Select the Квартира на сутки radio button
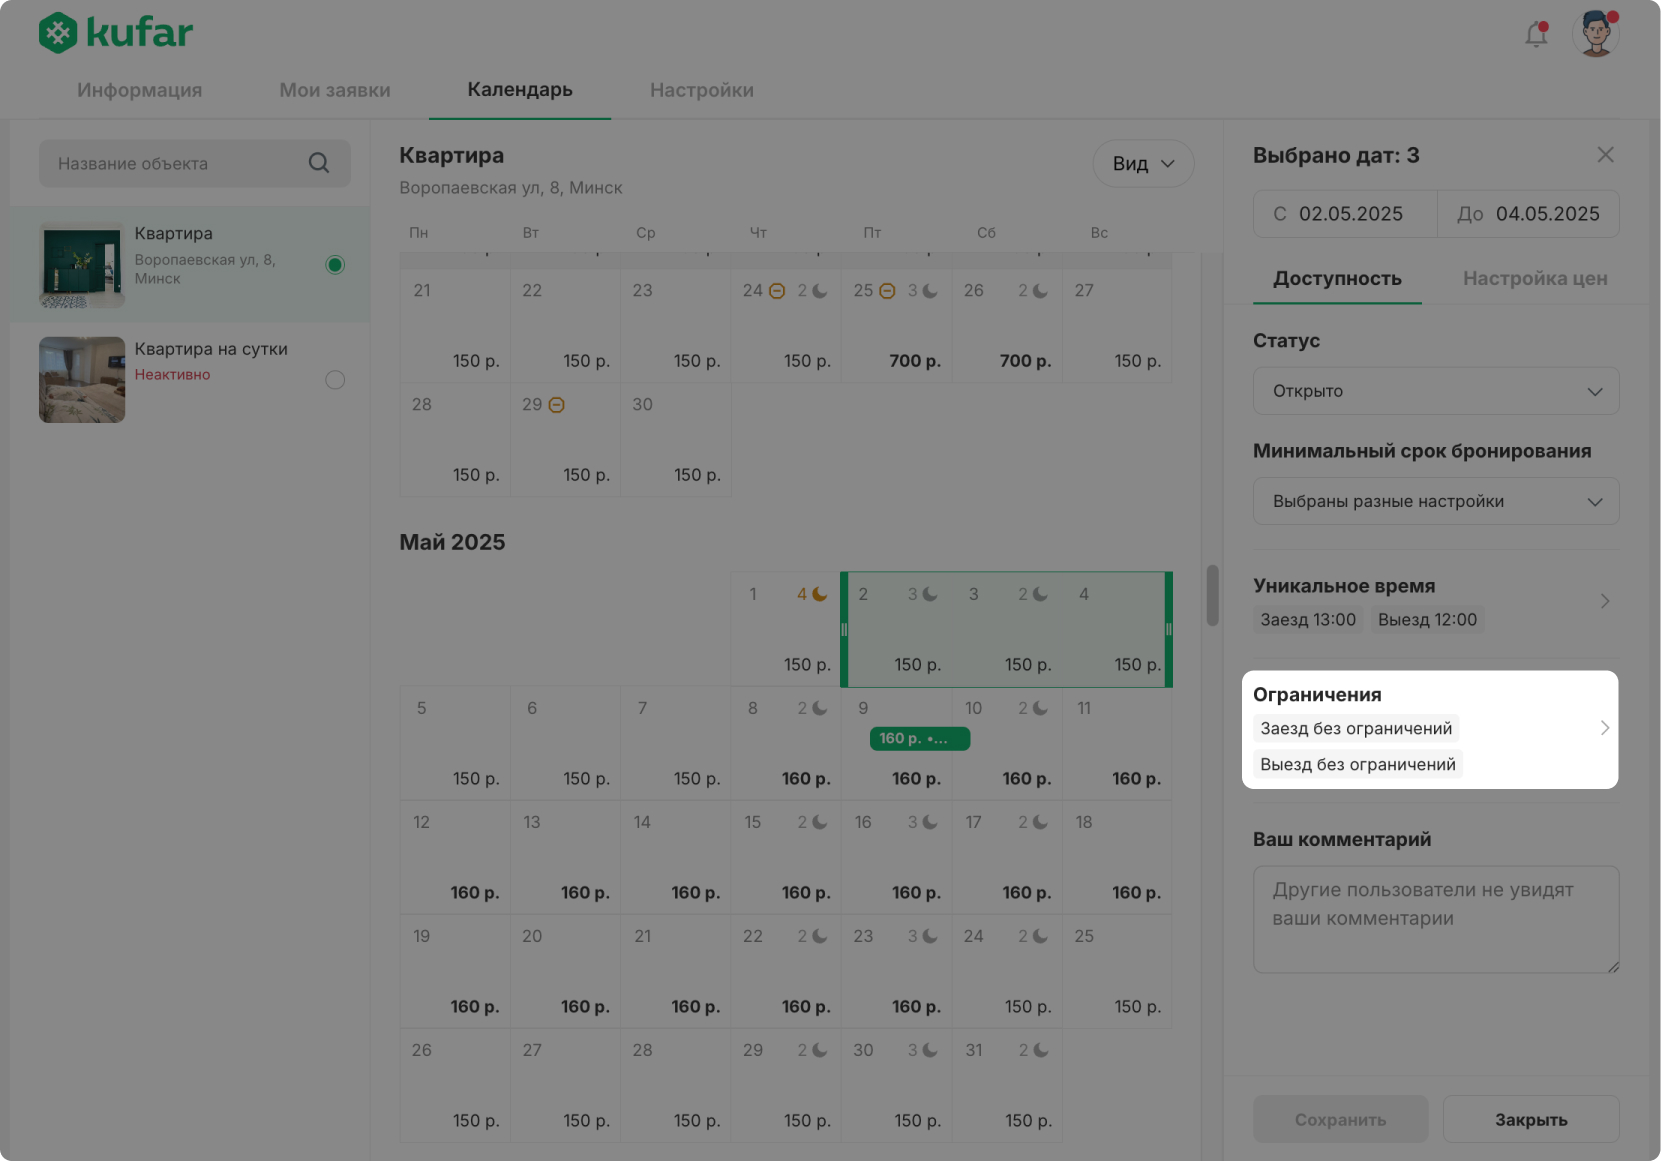1661x1161 pixels. 335,380
